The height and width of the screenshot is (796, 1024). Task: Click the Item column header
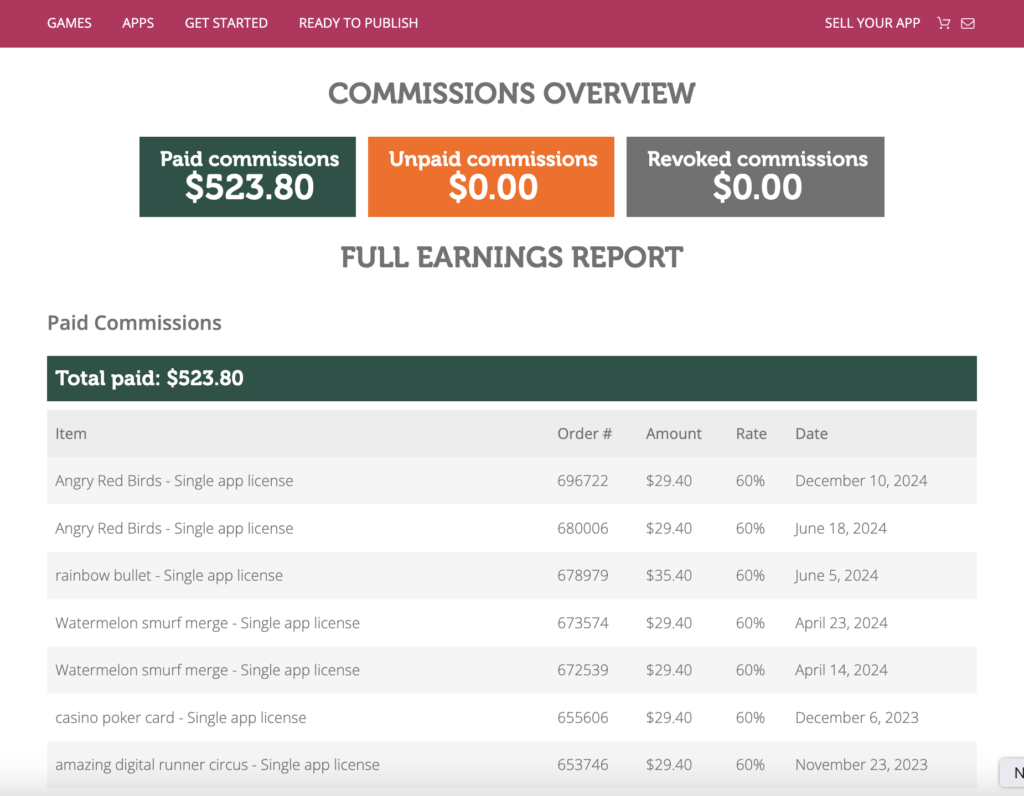click(71, 434)
